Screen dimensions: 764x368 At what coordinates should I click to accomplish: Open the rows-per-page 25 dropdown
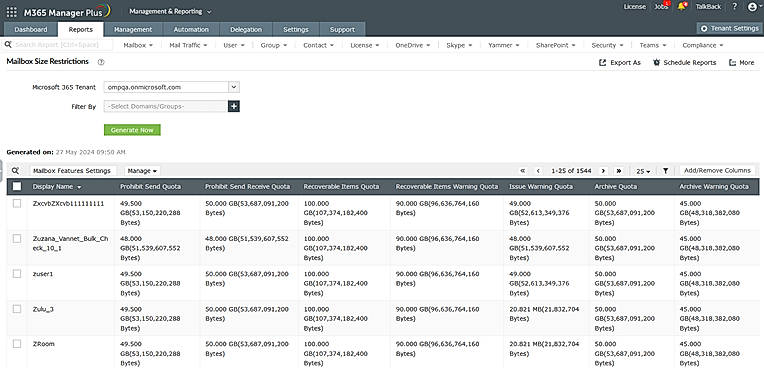click(643, 171)
